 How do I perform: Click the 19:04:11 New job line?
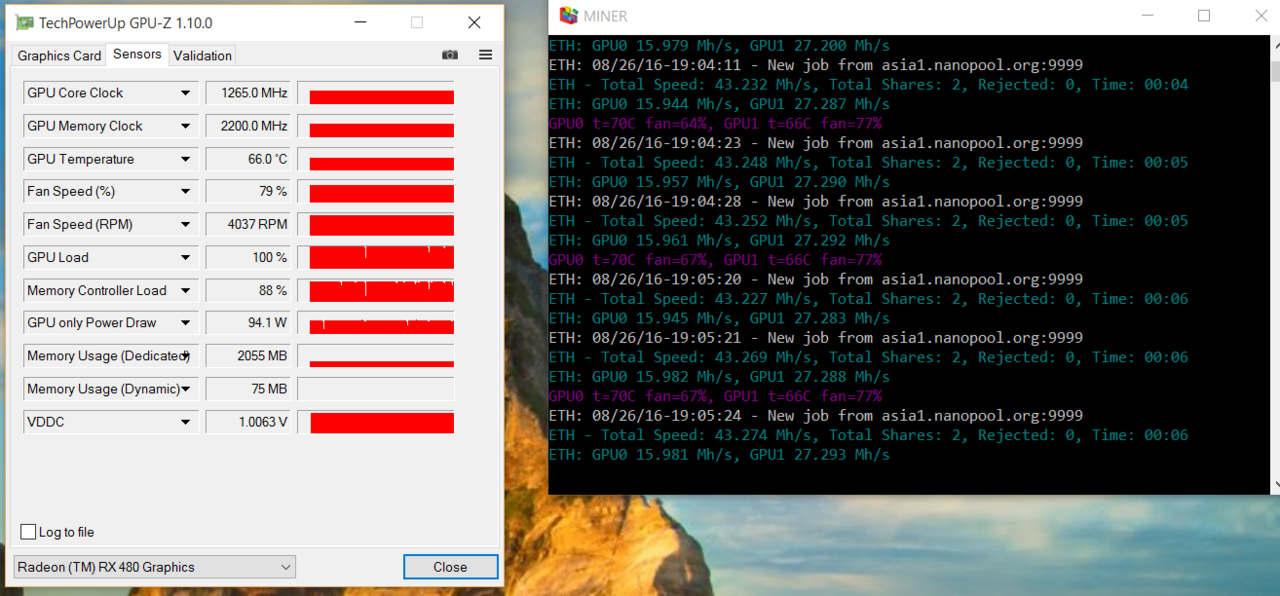(x=816, y=65)
